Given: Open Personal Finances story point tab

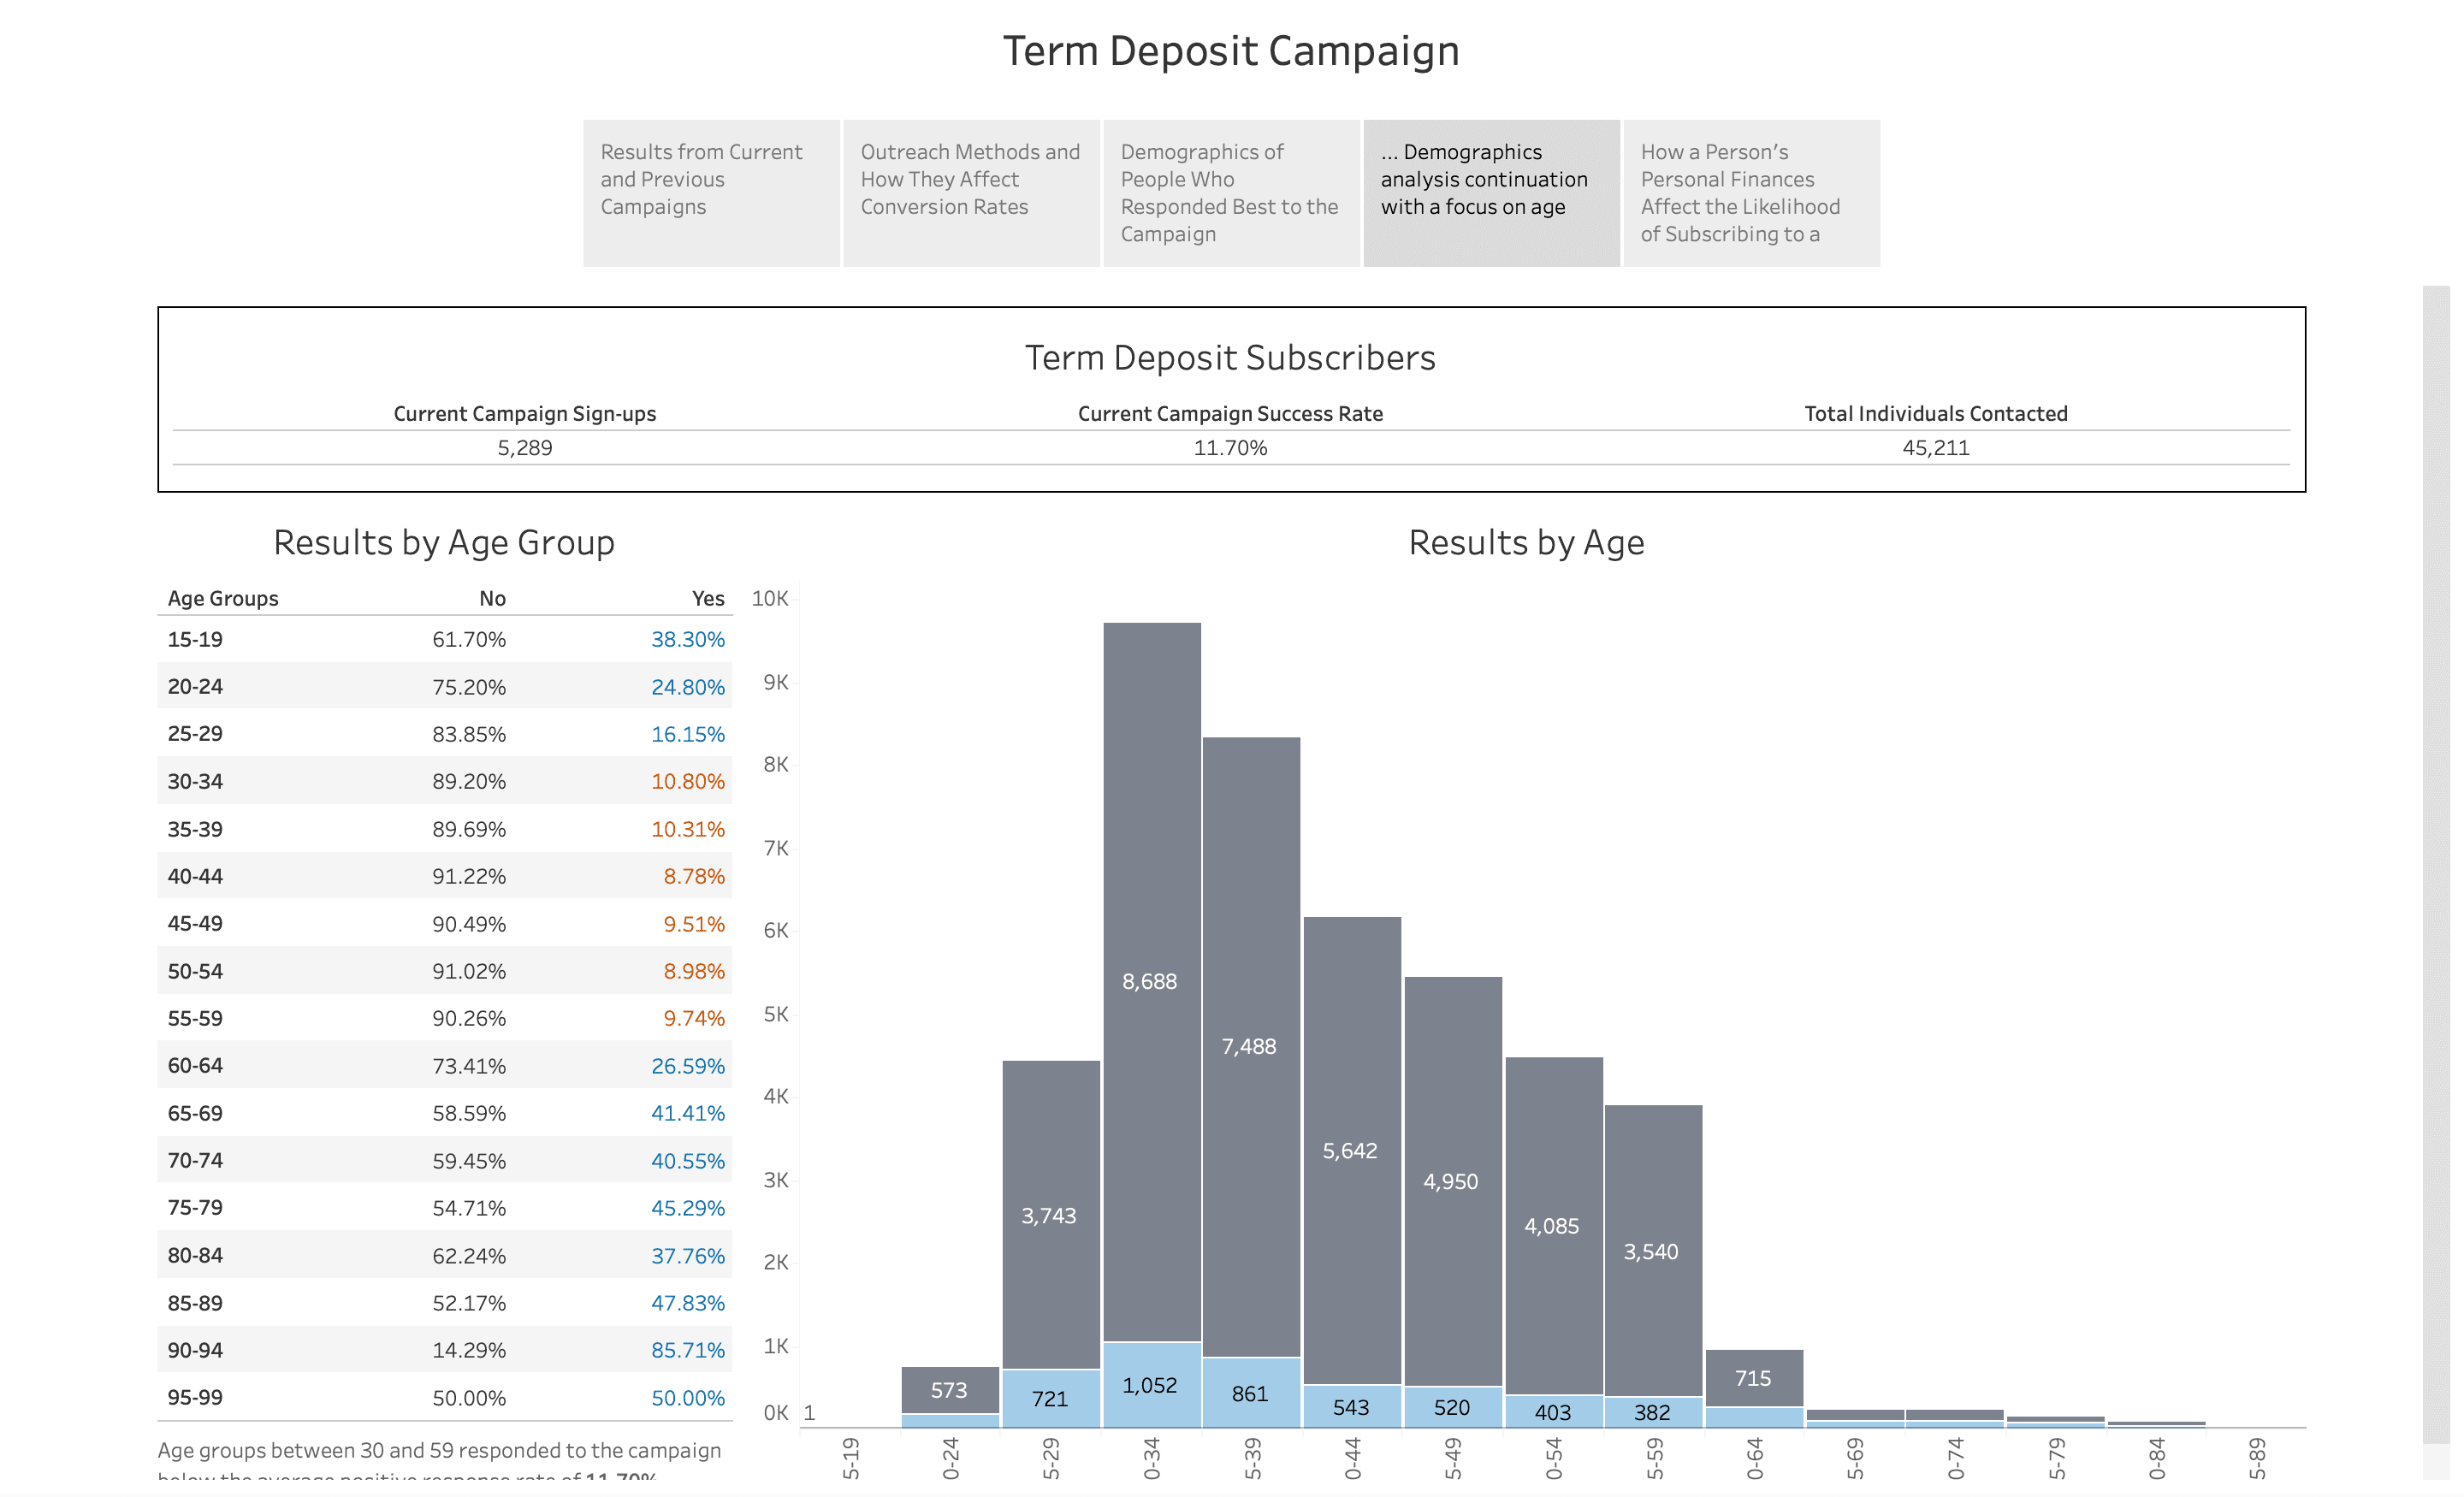Looking at the screenshot, I should pyautogui.click(x=1750, y=193).
